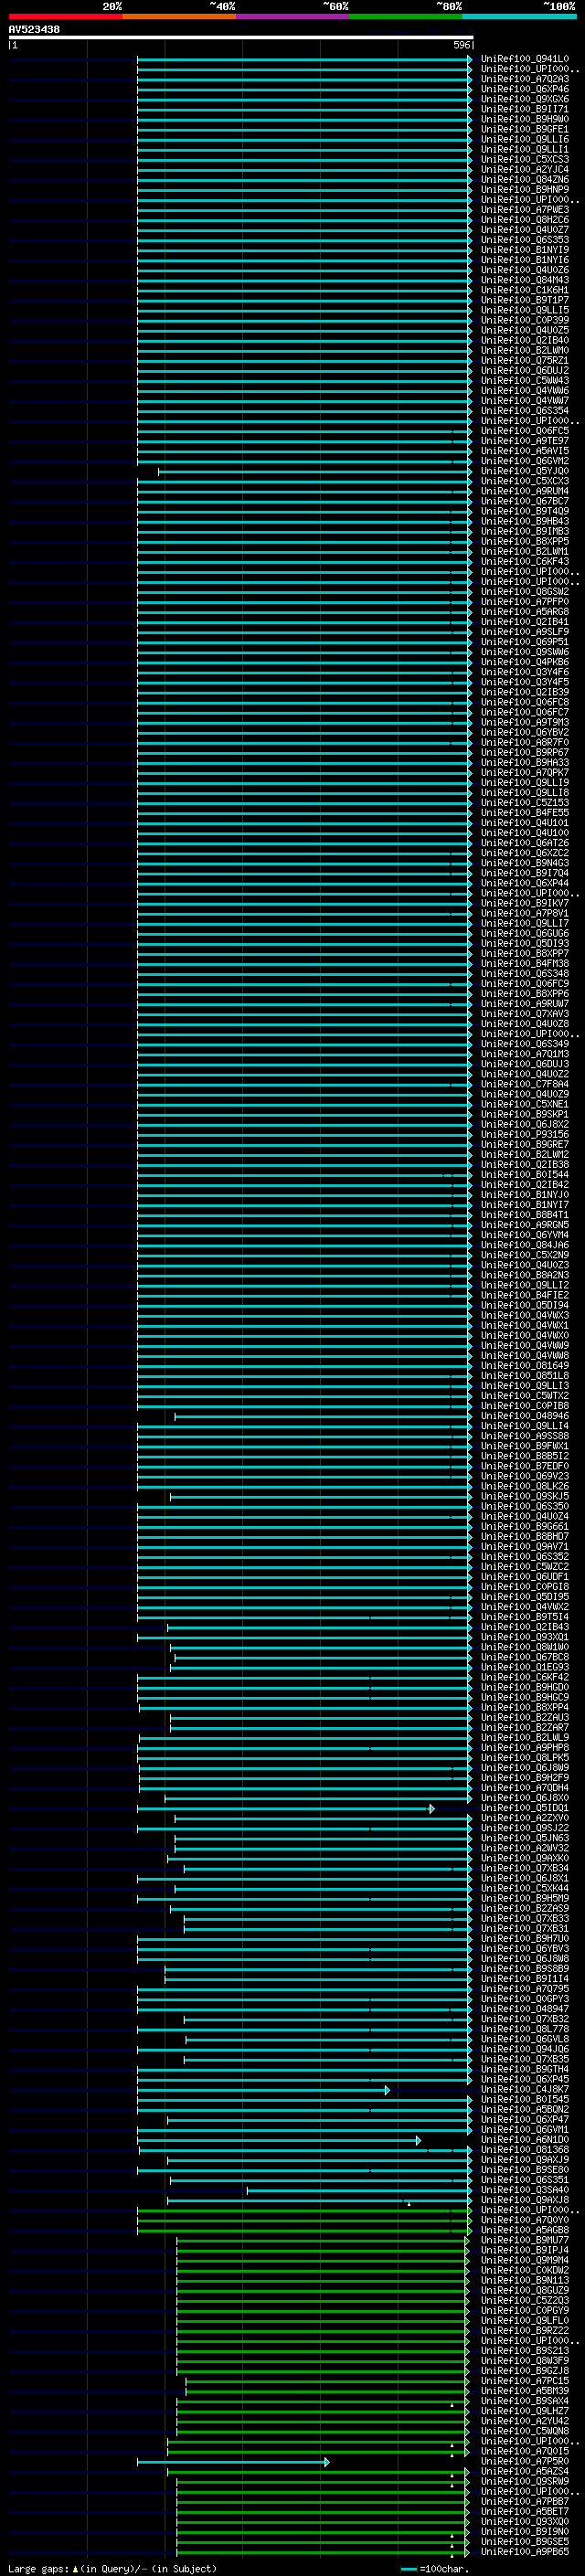
Task: Open hit UniRef100_B9H9W0
Action: click(525, 119)
